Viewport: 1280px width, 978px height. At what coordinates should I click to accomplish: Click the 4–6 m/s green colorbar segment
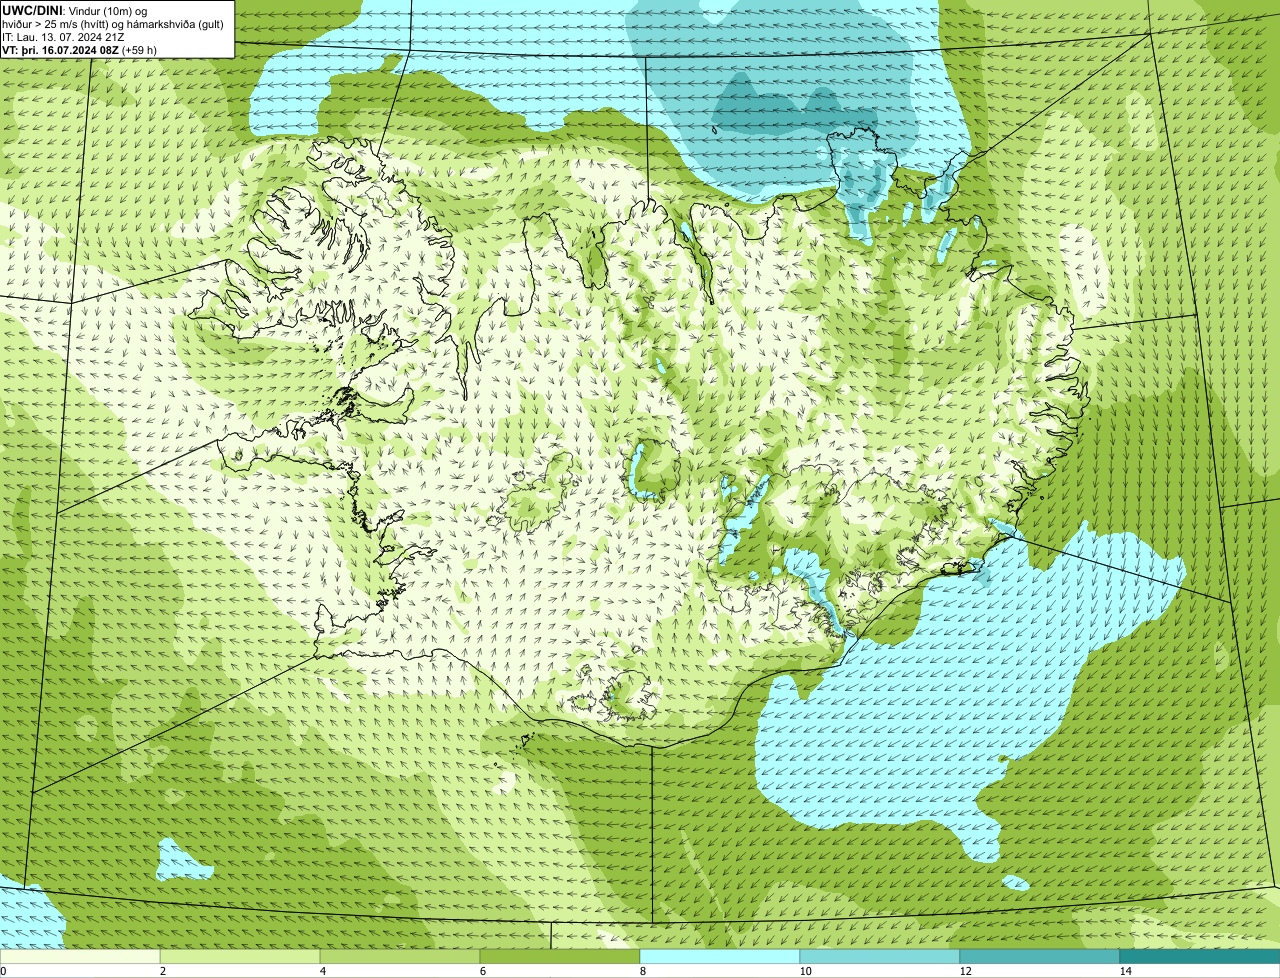[400, 956]
